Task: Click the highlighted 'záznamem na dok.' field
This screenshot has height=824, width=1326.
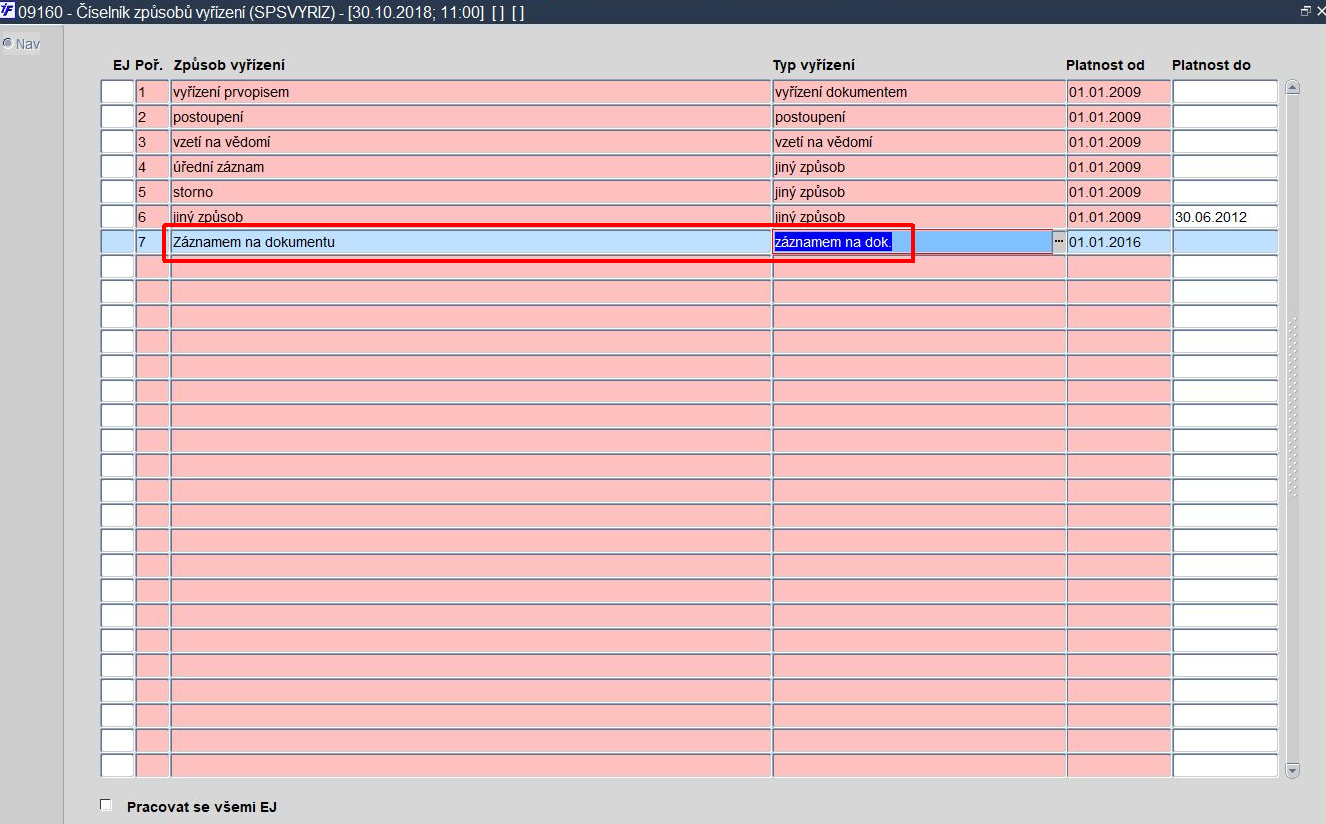Action: tap(912, 241)
